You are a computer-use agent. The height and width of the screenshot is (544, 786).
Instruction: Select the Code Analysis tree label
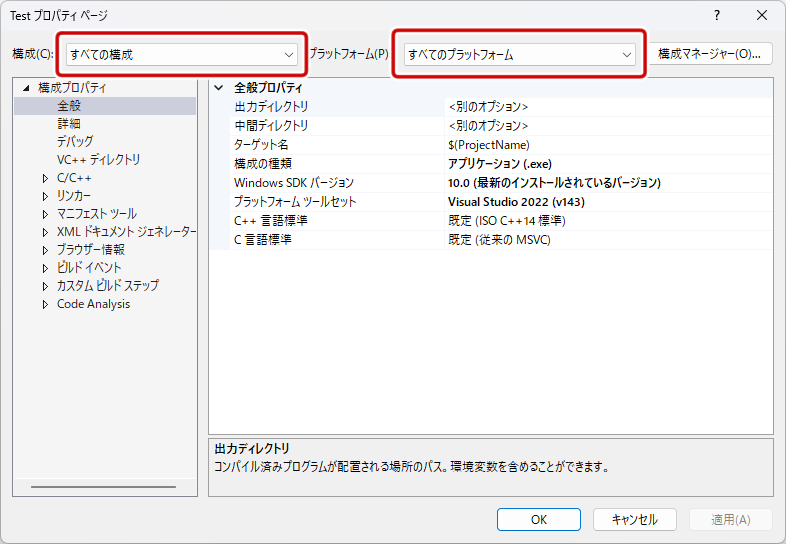click(x=93, y=304)
